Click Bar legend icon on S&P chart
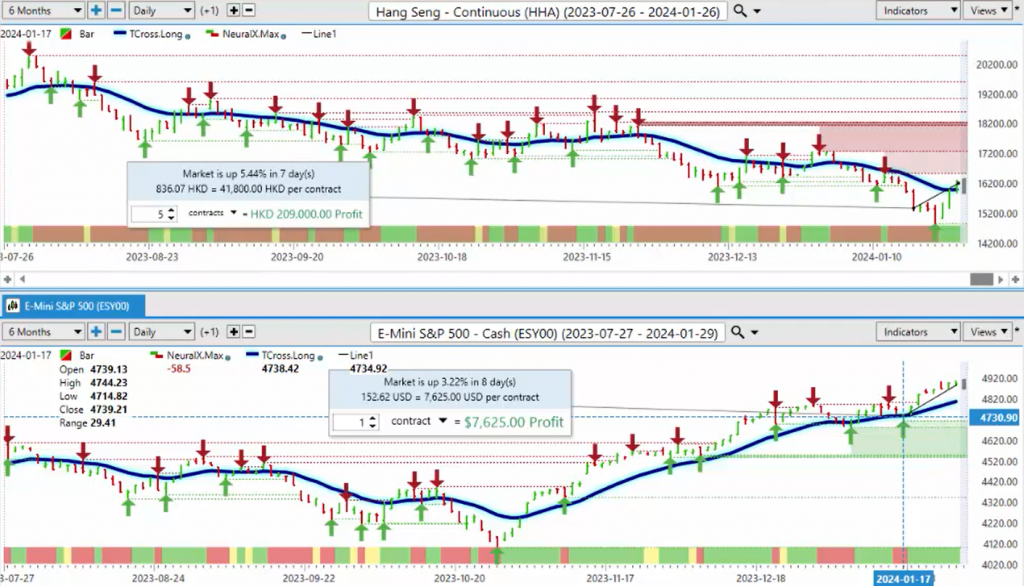The image size is (1024, 586). click(x=66, y=355)
